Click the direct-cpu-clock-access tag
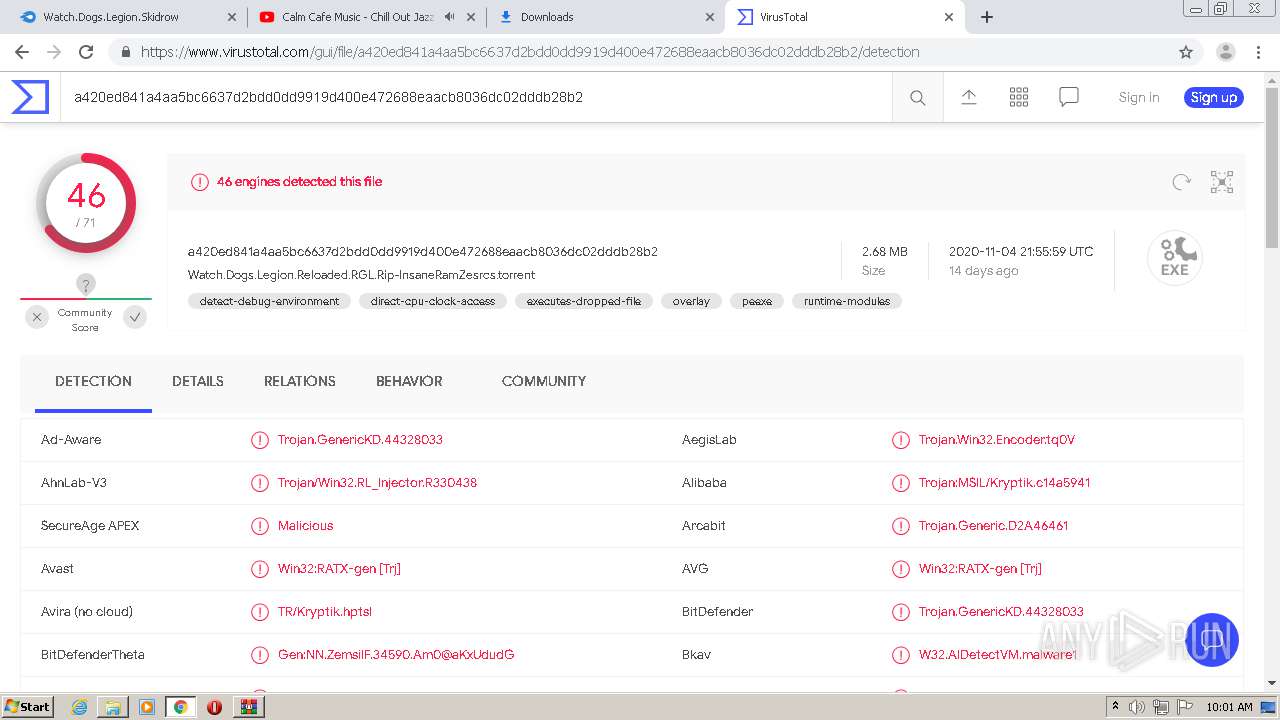This screenshot has width=1280, height=720. pos(433,301)
